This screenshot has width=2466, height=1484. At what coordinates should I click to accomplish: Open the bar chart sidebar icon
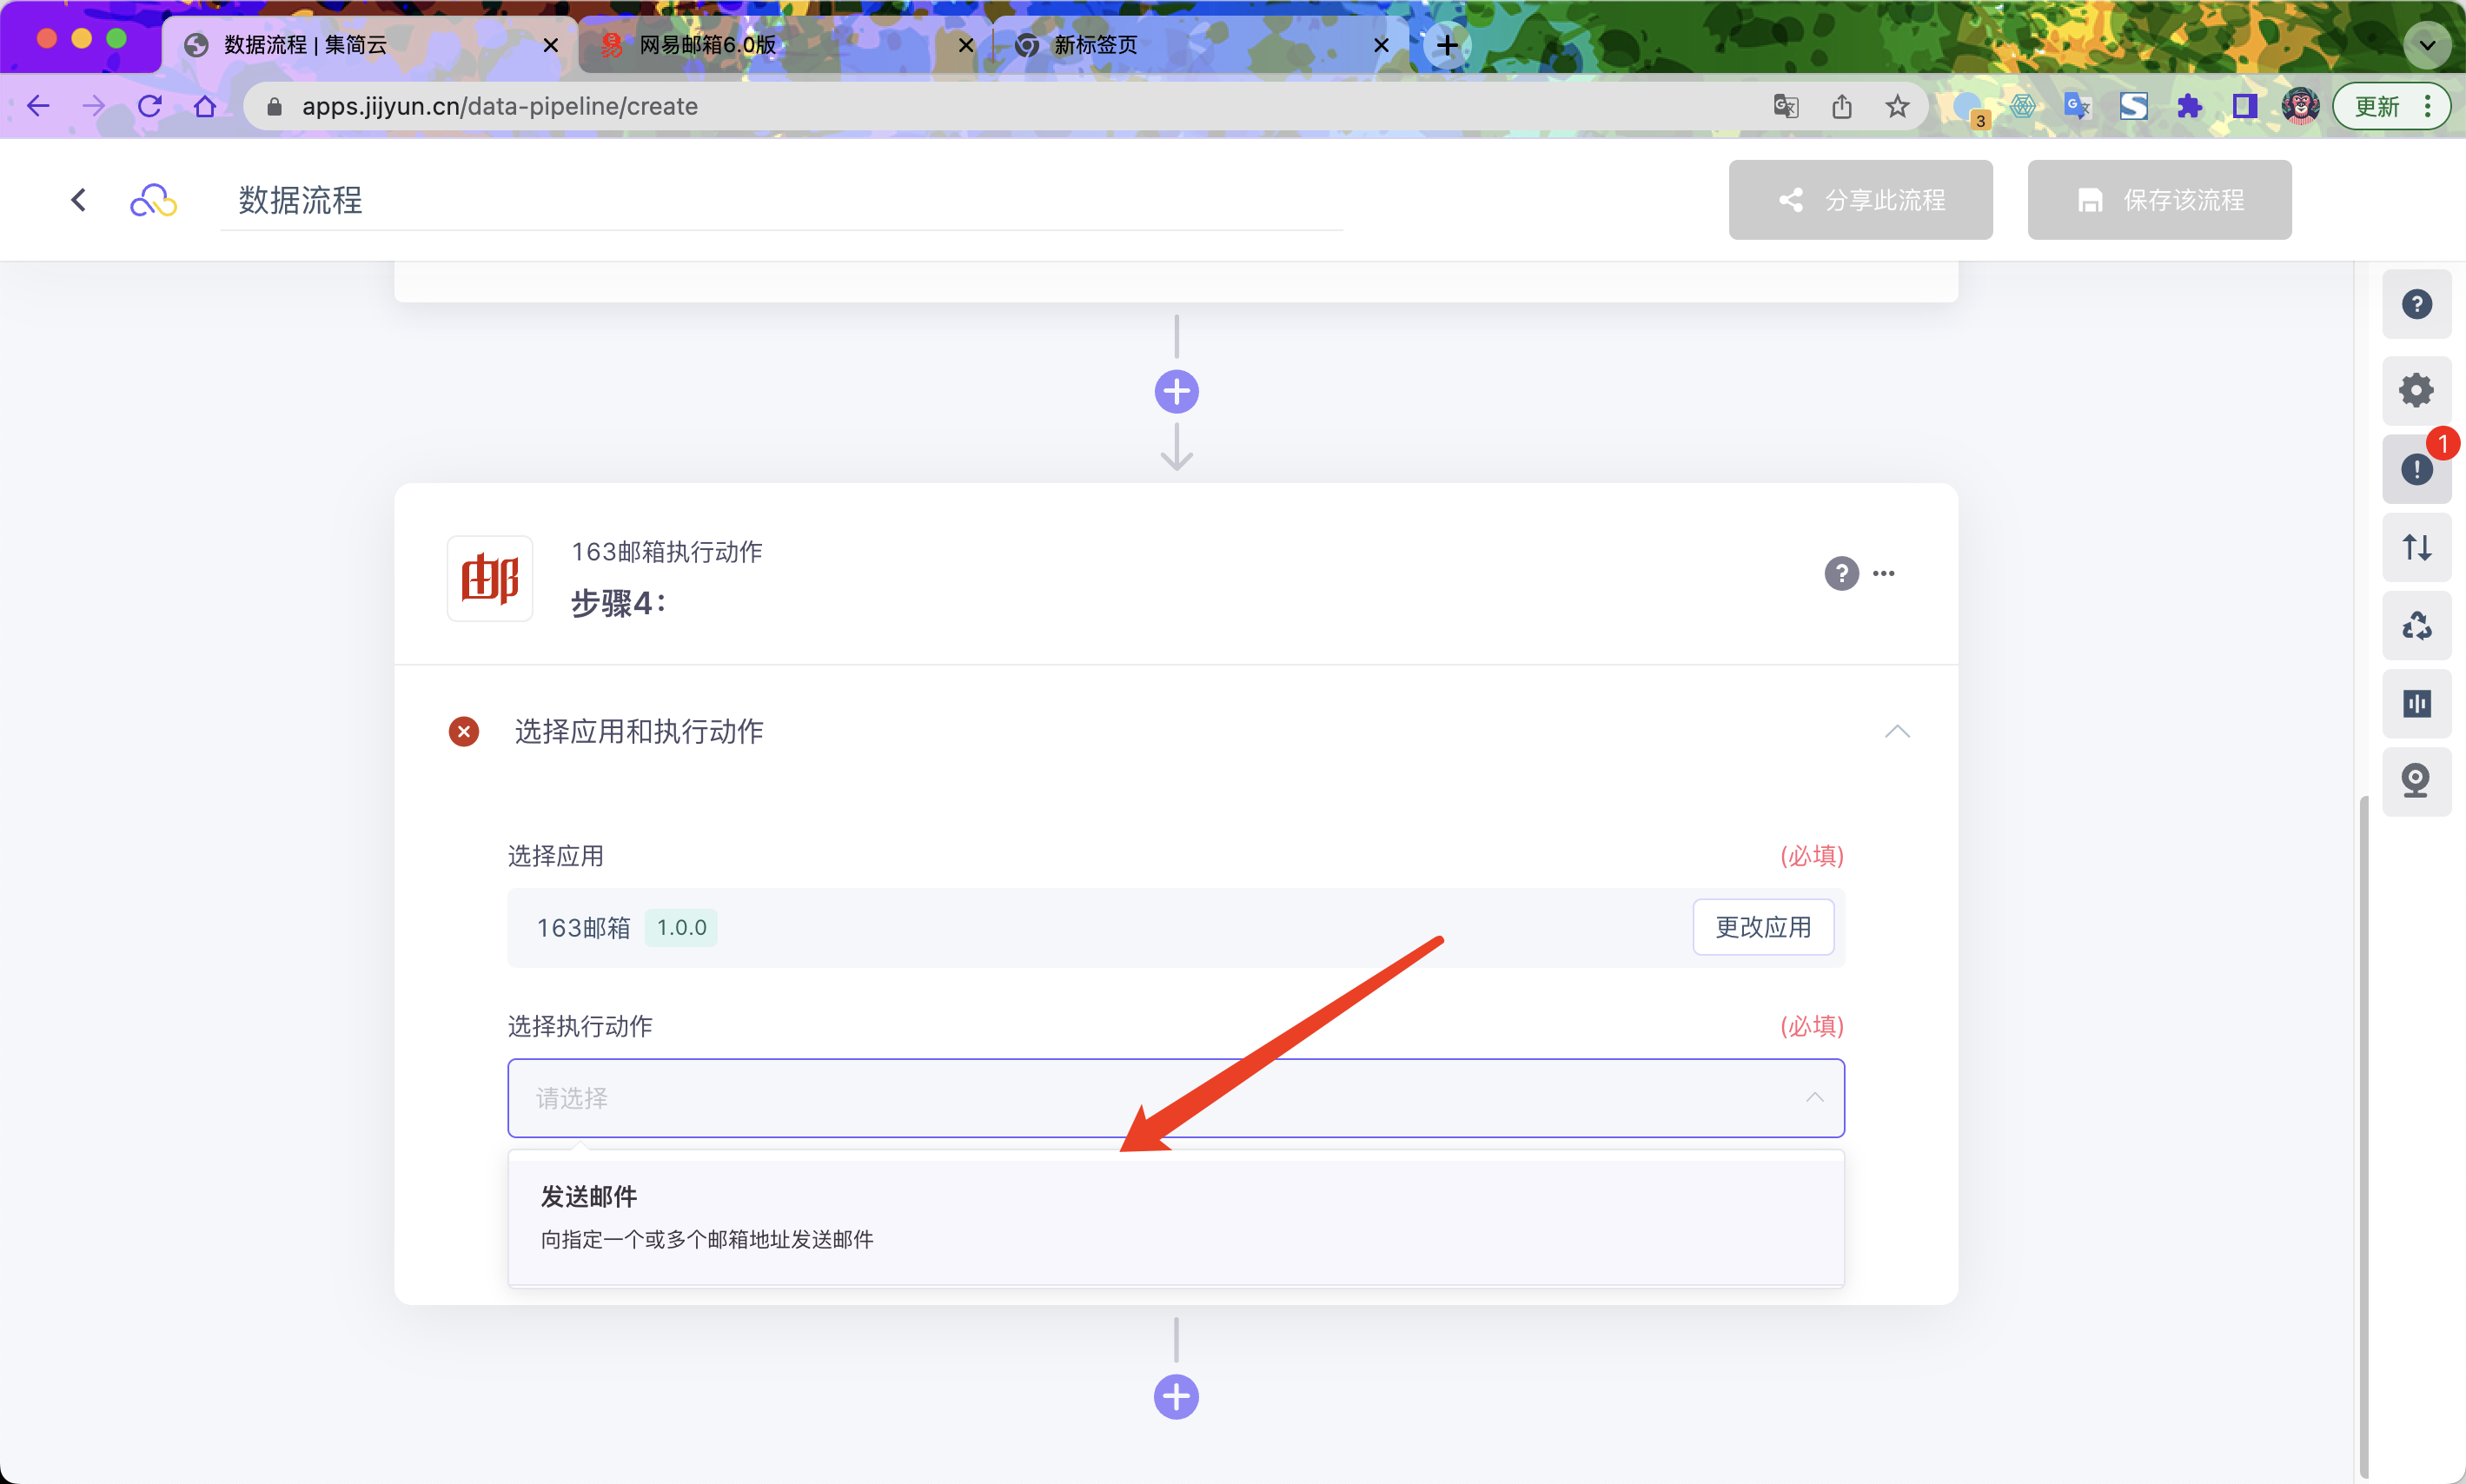(2416, 704)
